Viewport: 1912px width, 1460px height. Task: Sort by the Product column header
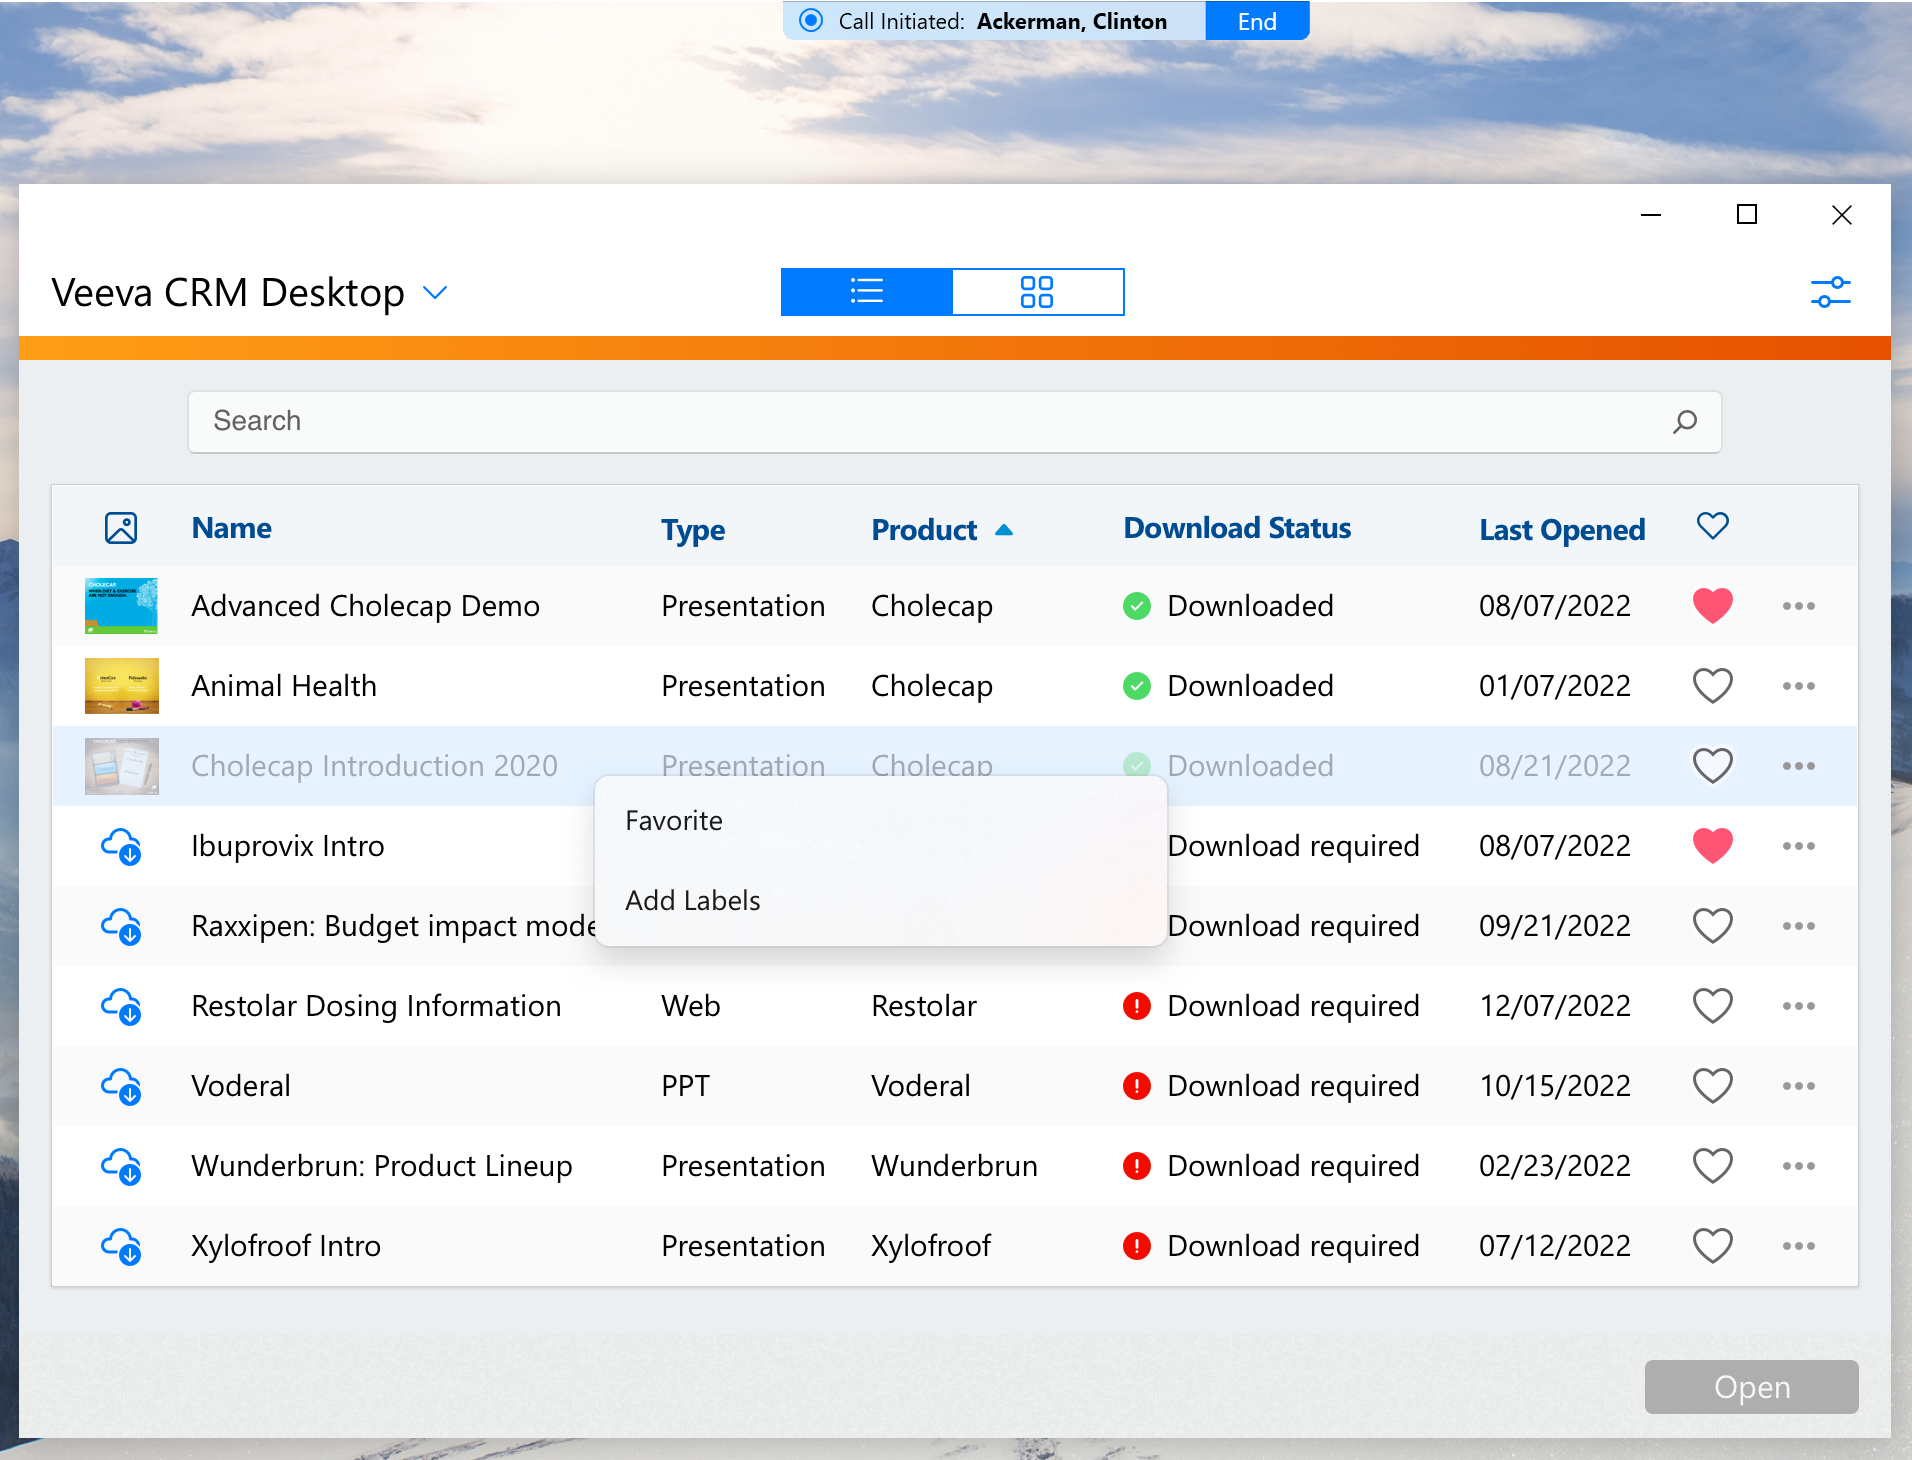point(924,530)
